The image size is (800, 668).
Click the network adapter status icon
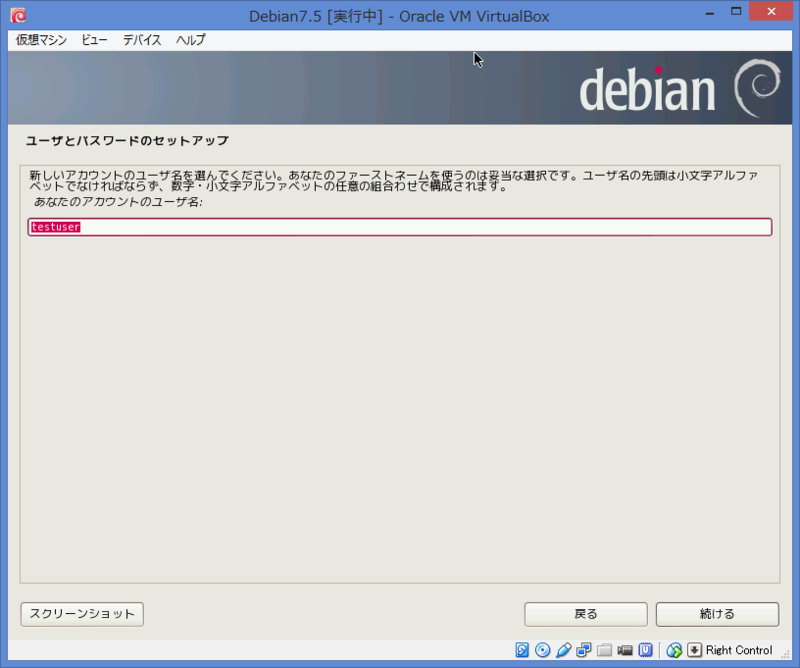pyautogui.click(x=583, y=649)
